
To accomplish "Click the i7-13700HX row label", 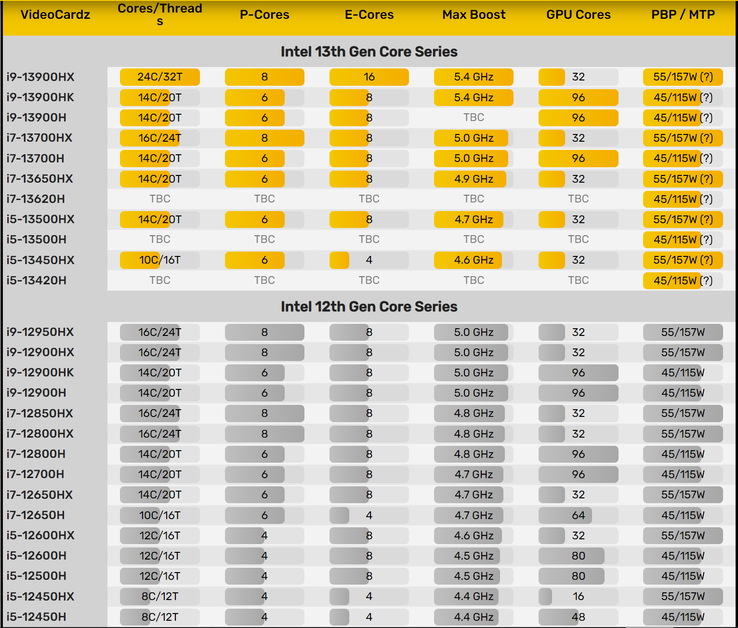I will click(40, 138).
